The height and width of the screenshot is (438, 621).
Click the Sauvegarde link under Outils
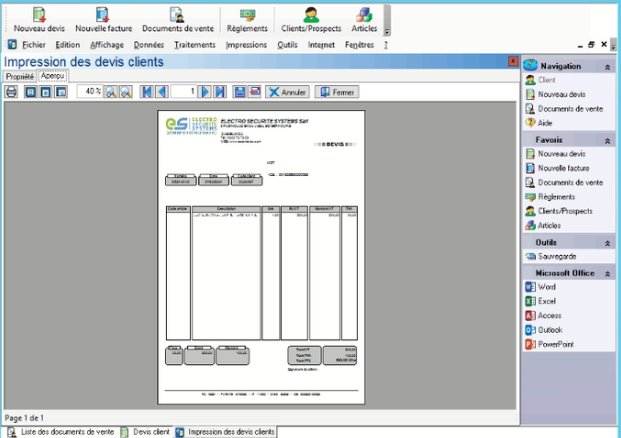pyautogui.click(x=557, y=256)
